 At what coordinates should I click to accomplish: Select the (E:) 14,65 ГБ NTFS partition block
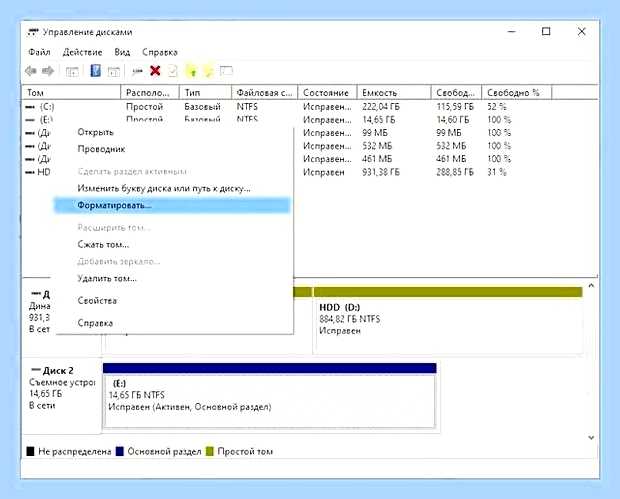pos(269,395)
